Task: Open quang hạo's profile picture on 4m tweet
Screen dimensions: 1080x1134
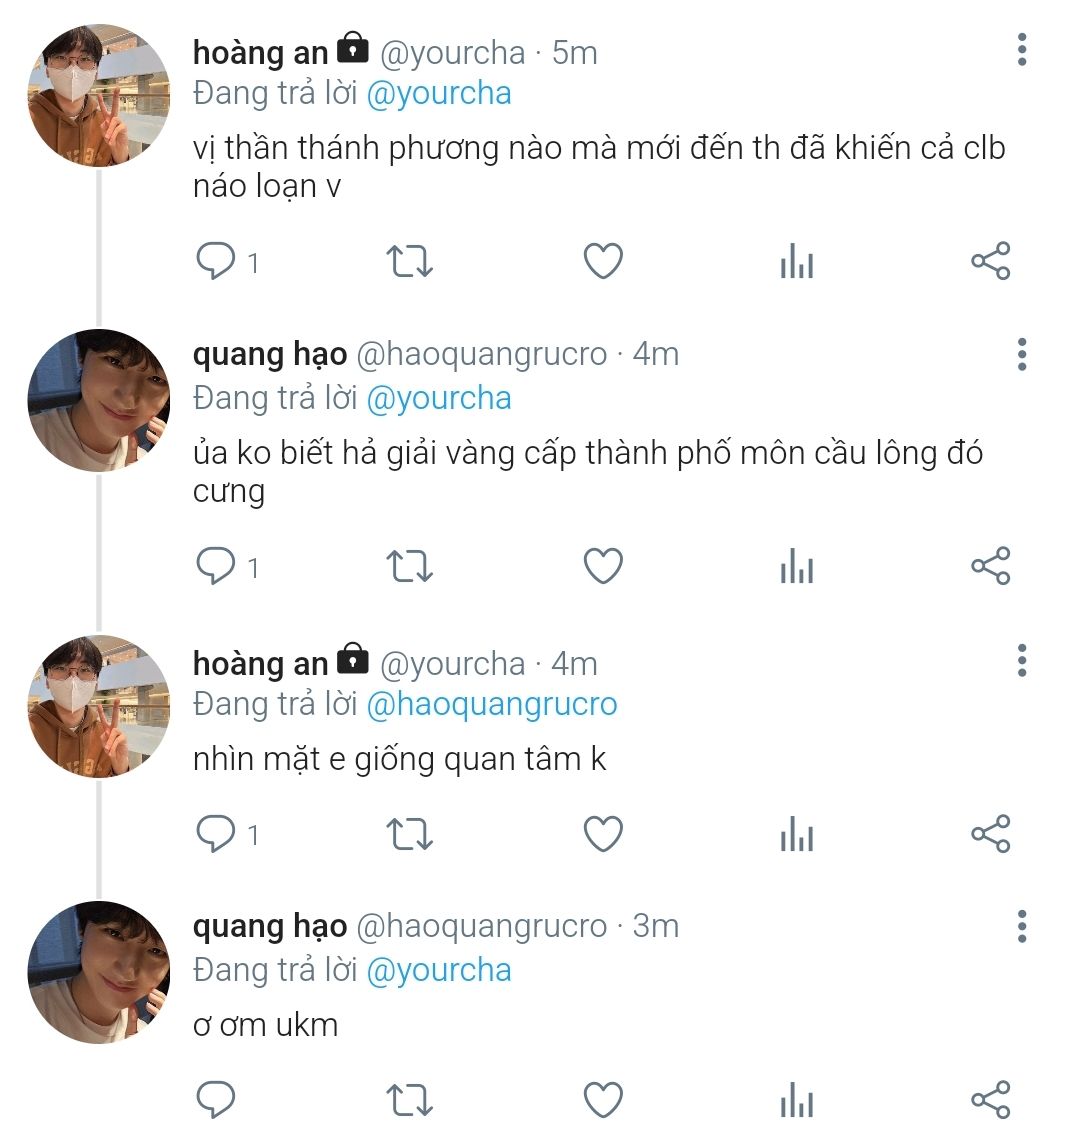Action: tap(98, 400)
